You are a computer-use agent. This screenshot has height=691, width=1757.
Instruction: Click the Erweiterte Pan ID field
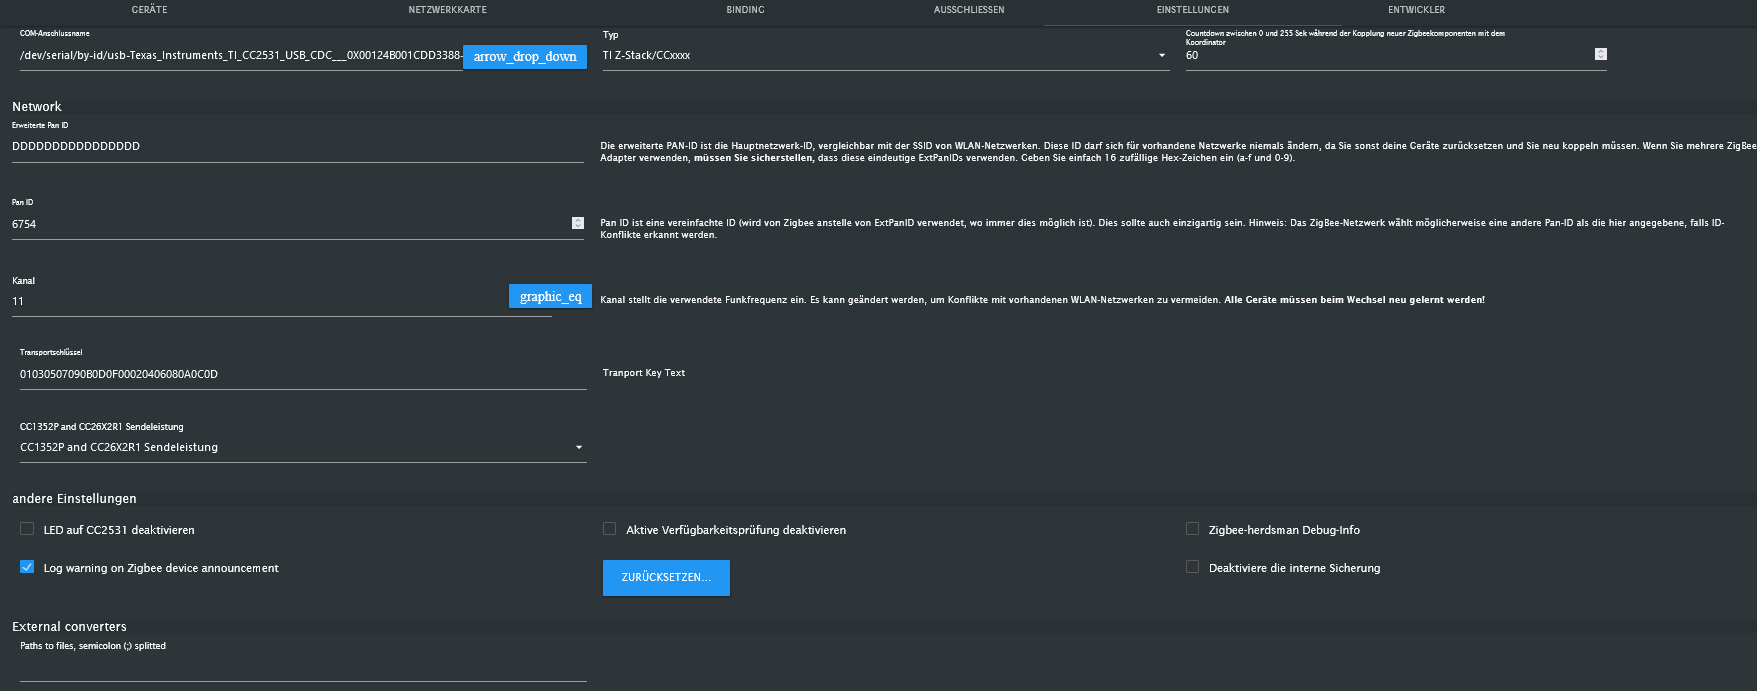(x=296, y=146)
